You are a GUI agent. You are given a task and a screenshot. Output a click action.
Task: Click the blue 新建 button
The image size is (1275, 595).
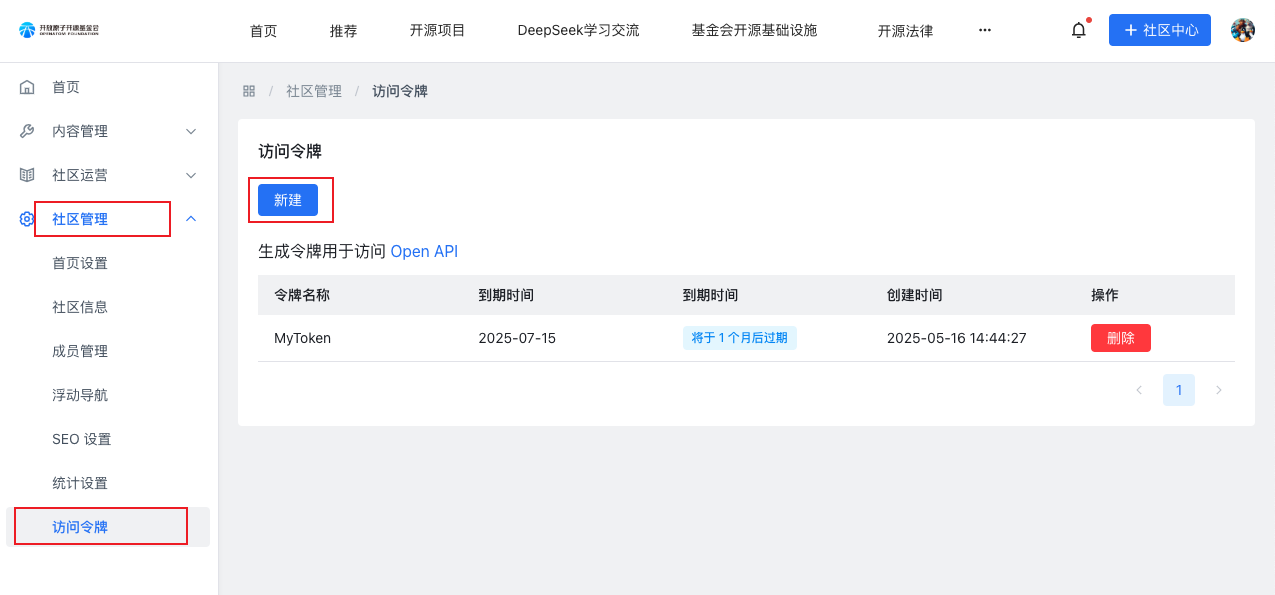(x=288, y=200)
